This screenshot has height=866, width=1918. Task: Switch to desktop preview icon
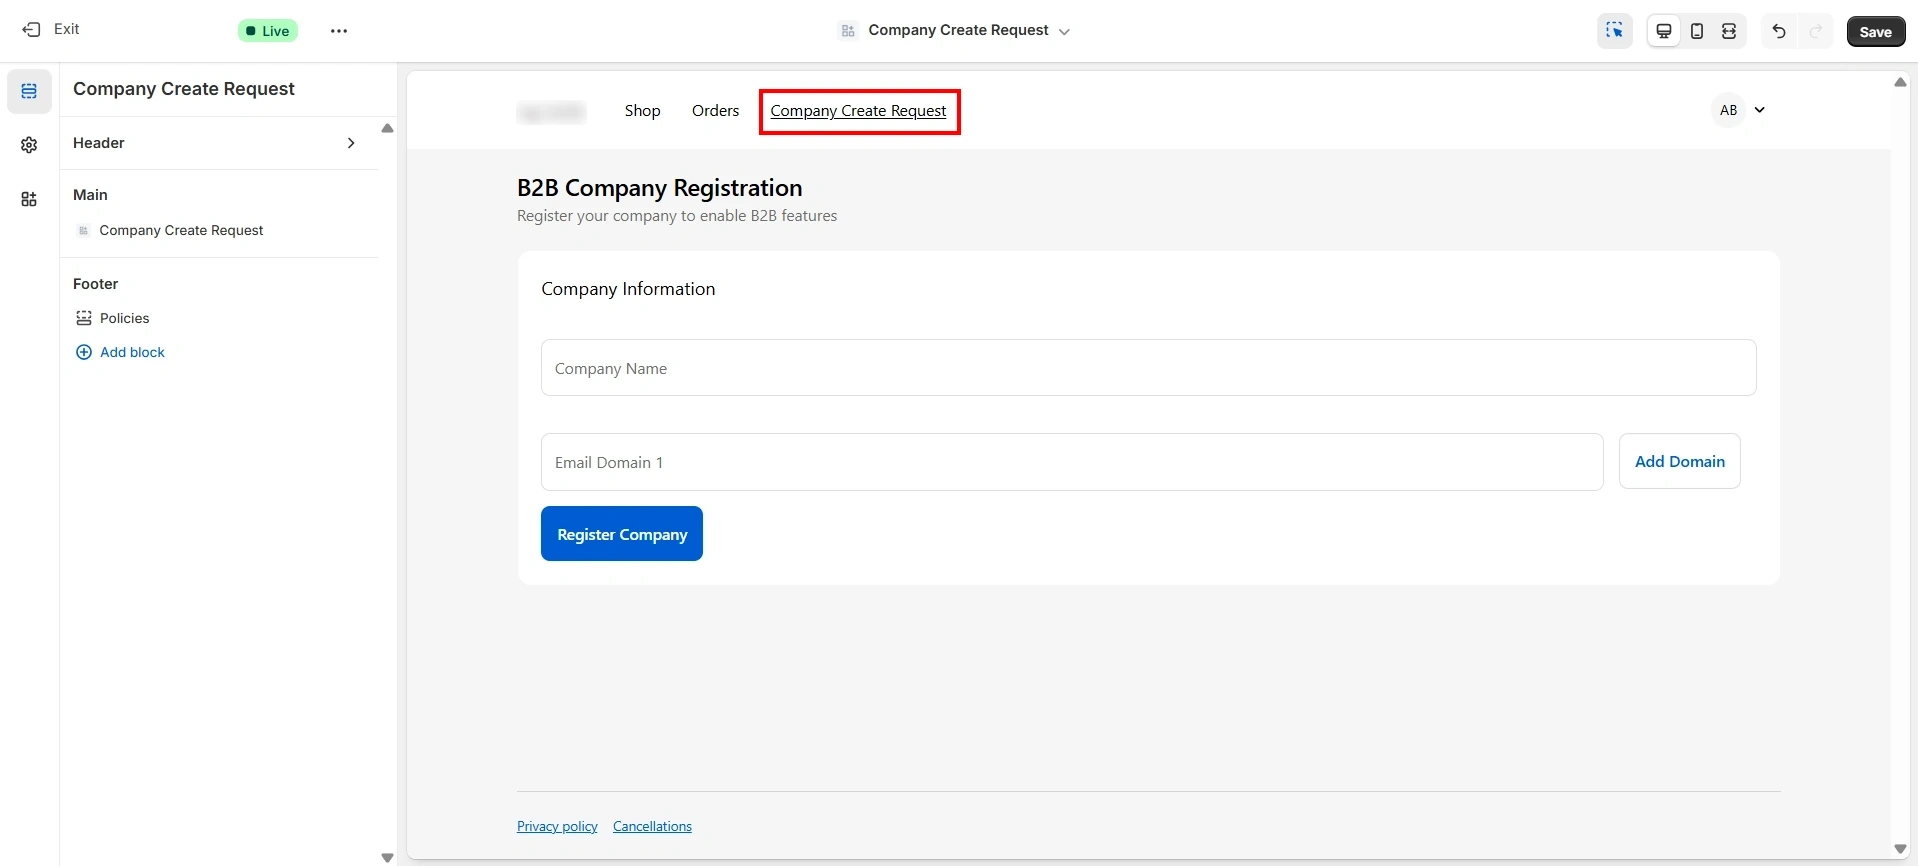pyautogui.click(x=1664, y=31)
